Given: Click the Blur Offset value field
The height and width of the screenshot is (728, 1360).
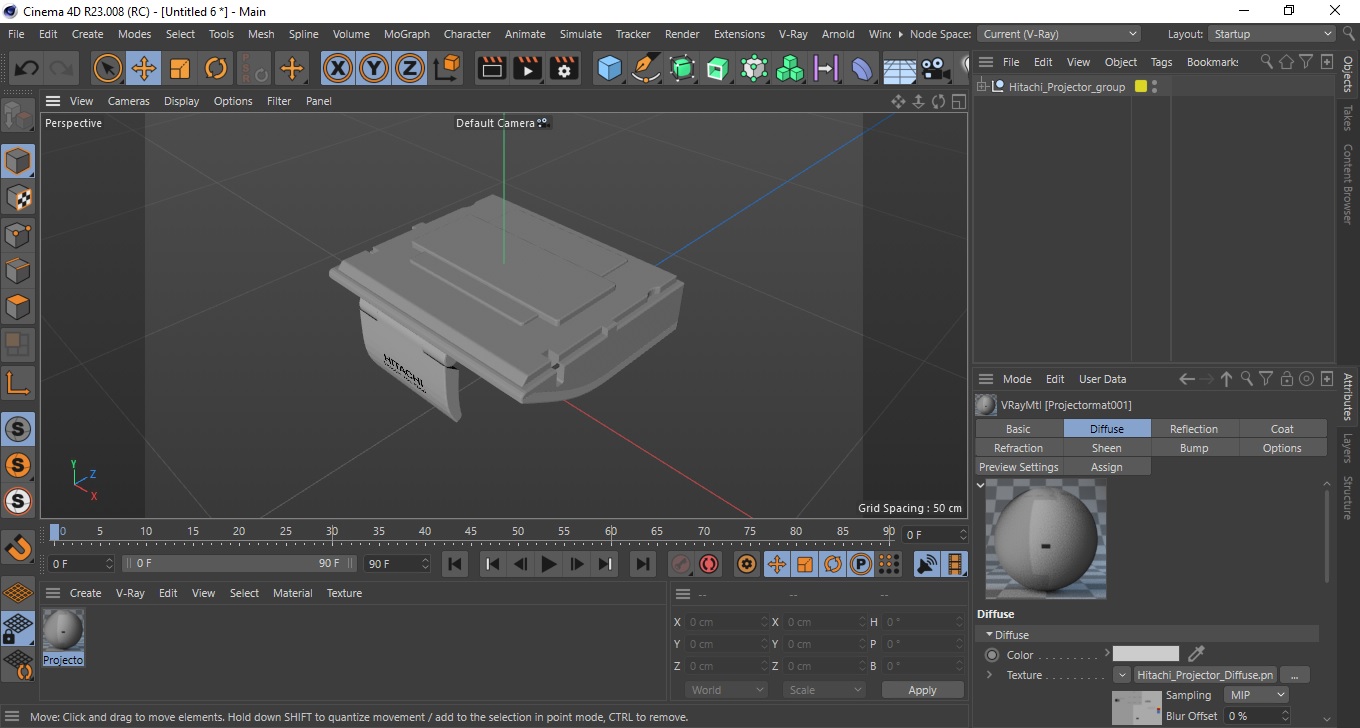Looking at the screenshot, I should 1255,716.
